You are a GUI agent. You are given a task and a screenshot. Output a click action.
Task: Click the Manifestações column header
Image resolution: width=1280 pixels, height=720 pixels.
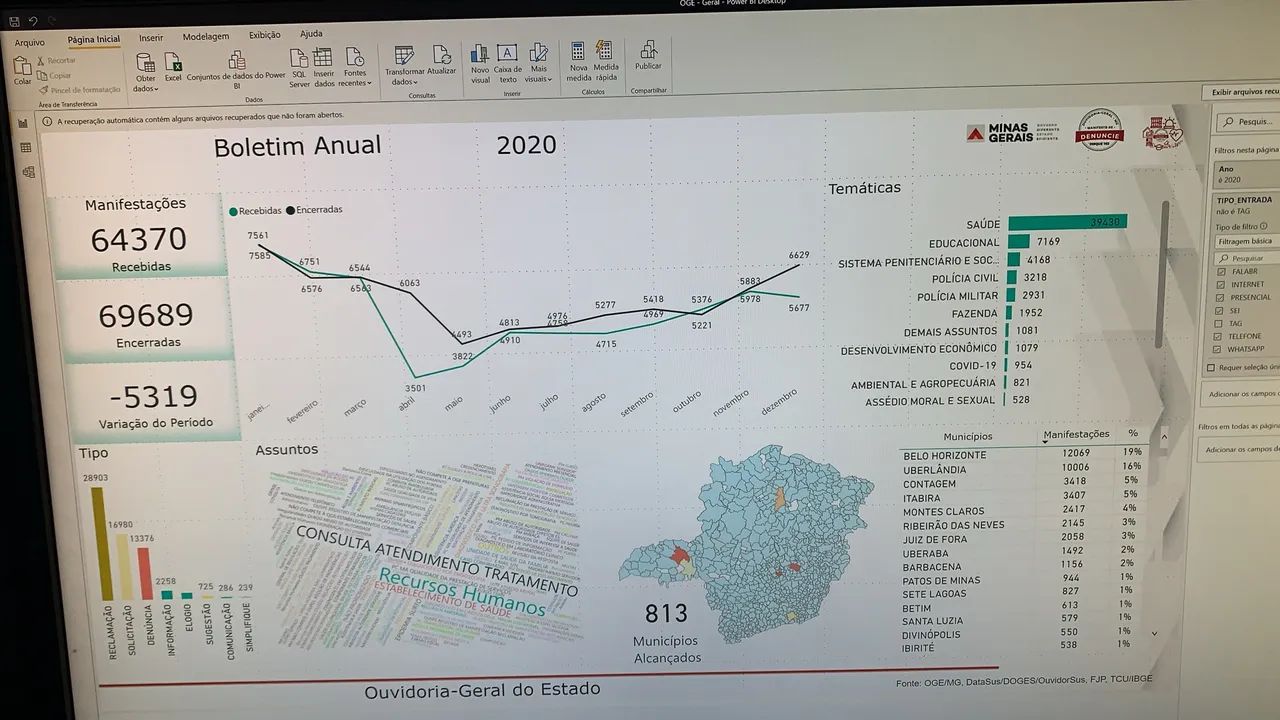(x=1076, y=435)
